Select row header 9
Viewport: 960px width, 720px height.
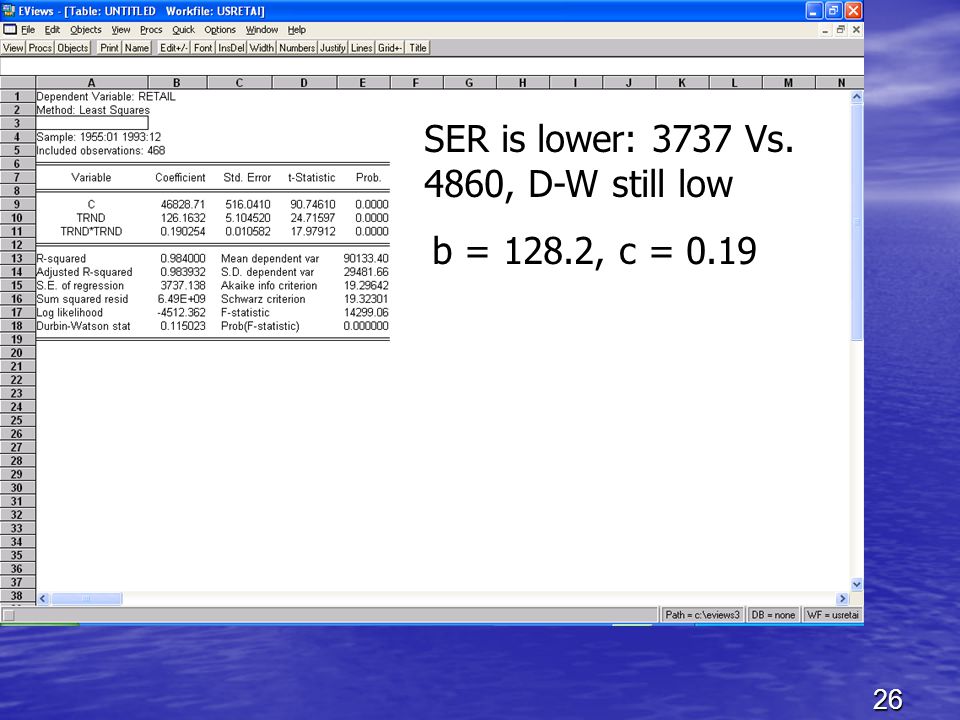pos(17,204)
